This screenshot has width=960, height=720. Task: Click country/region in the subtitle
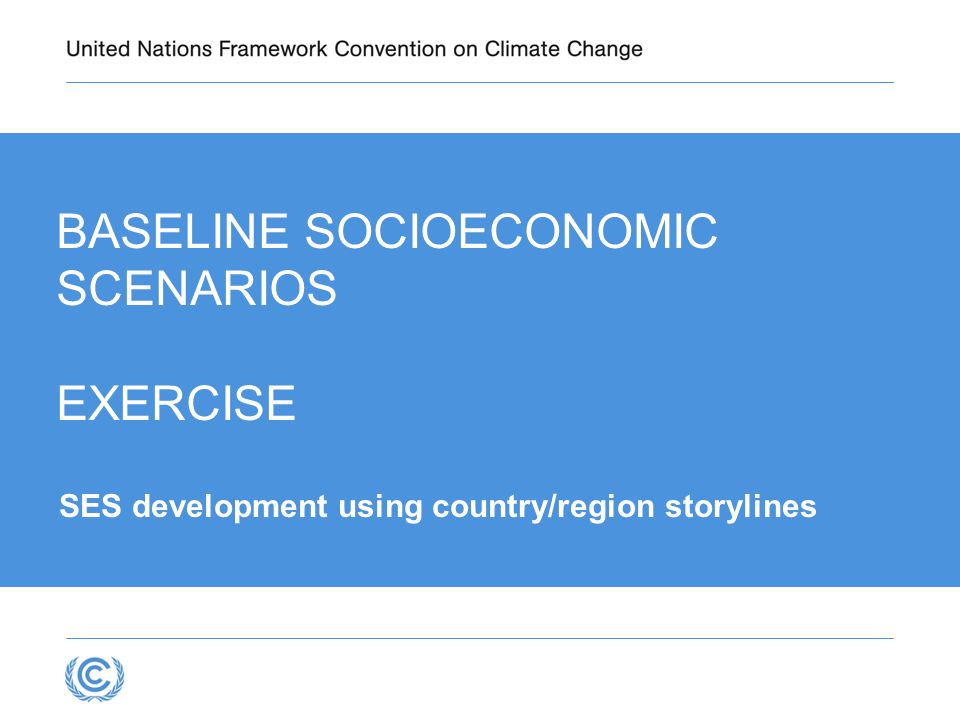point(544,508)
